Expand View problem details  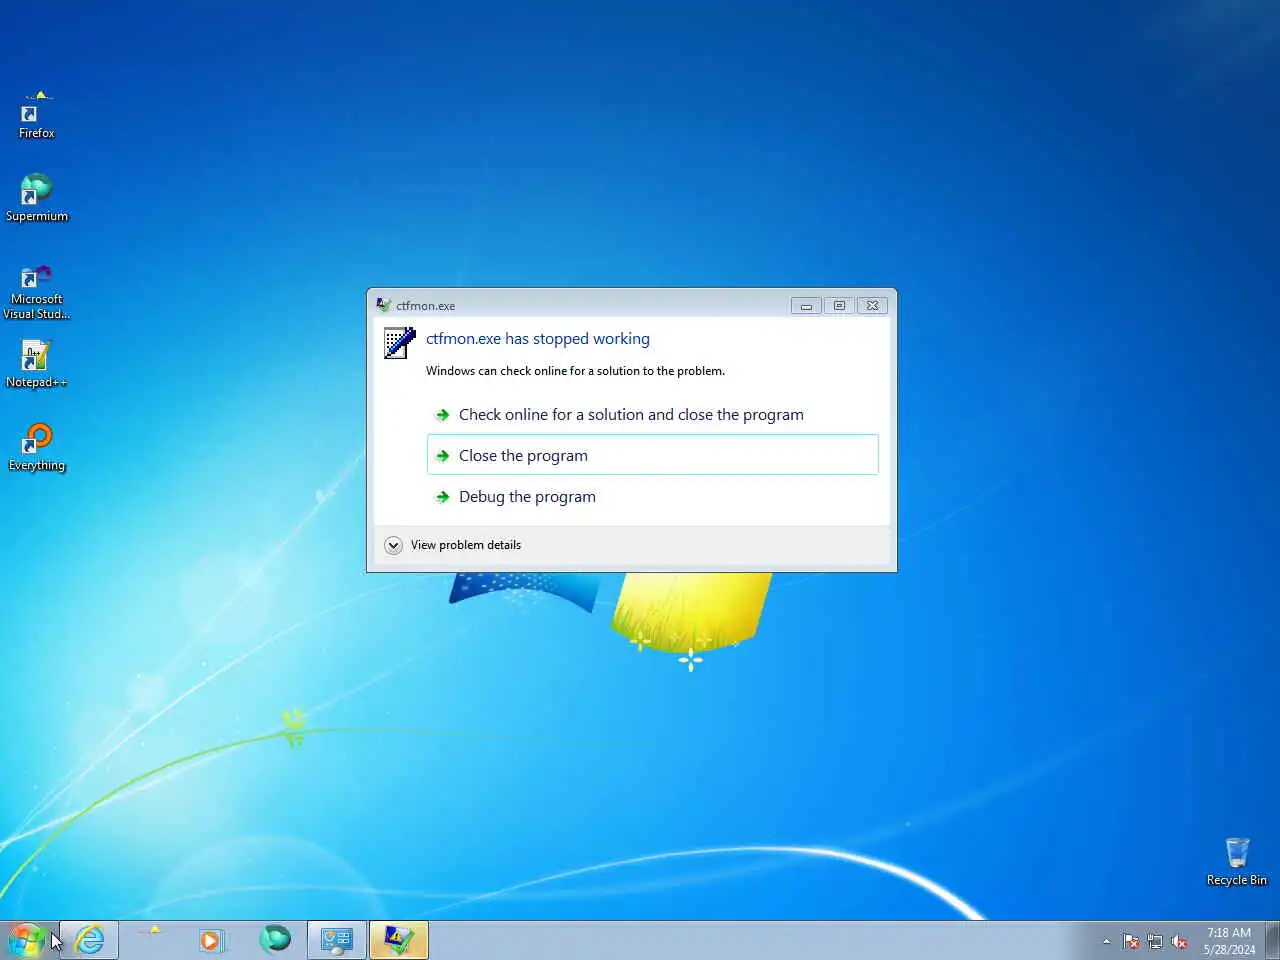coord(453,545)
